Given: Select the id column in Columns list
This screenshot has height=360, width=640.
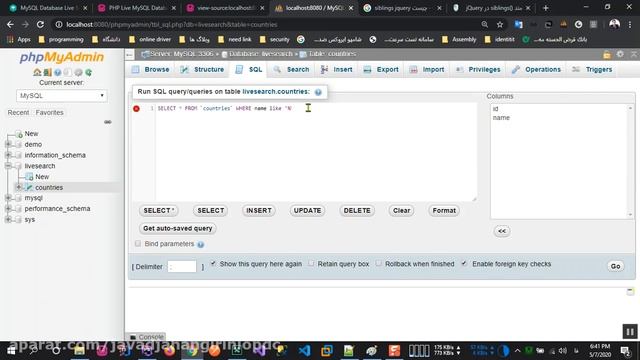Looking at the screenshot, I should tap(496, 109).
